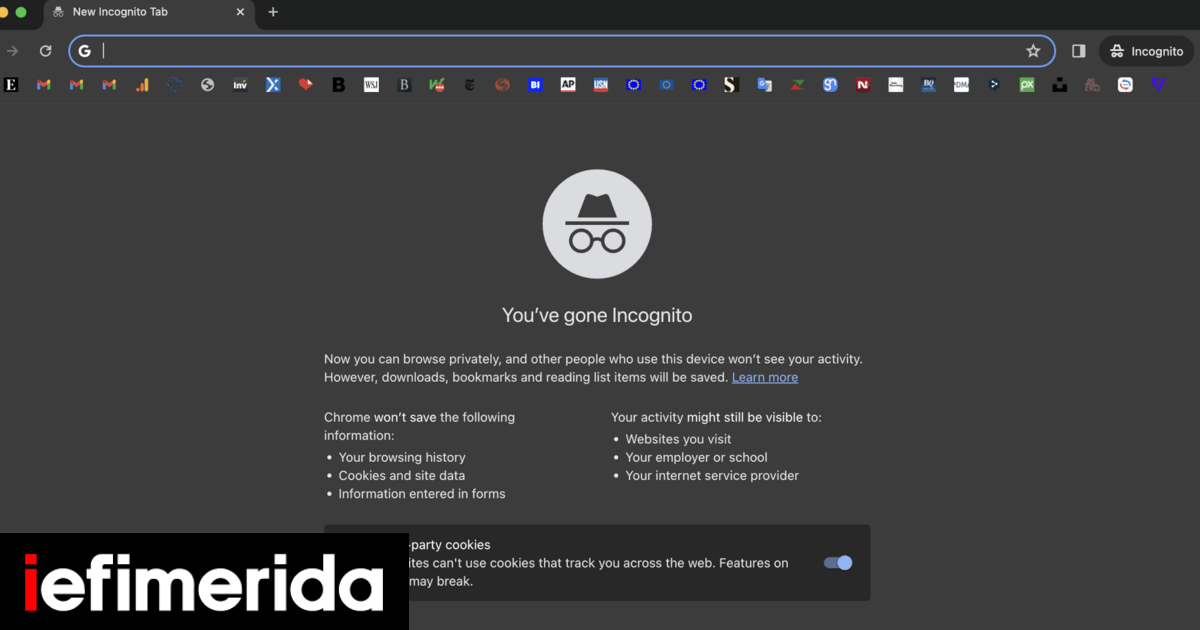Click the Incognito profile button

[x=1146, y=51]
